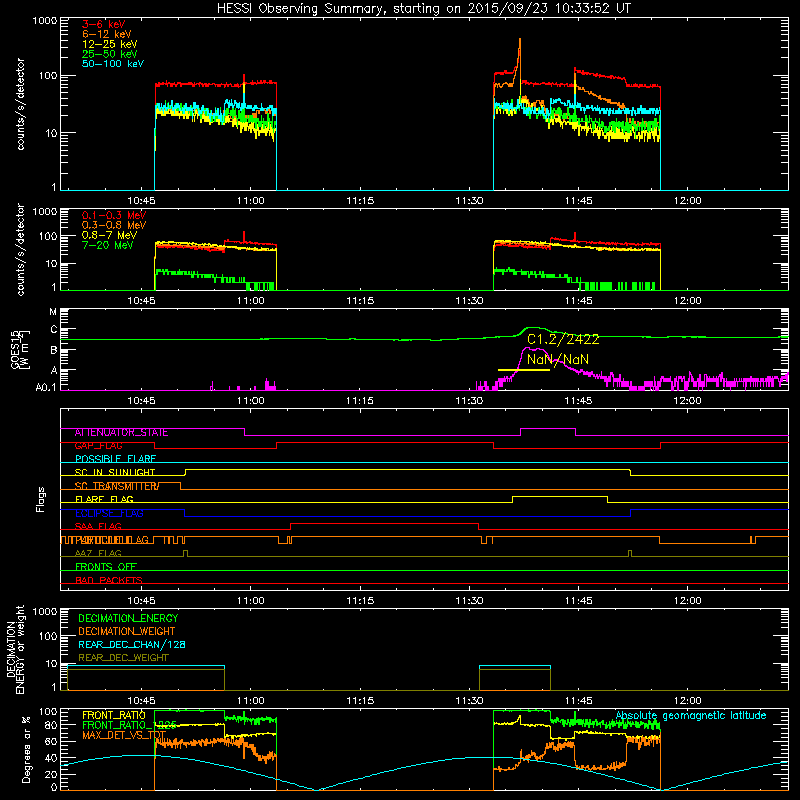
Task: Click the yellow flare interval bar under NaN/NaN
Action: click(x=524, y=369)
